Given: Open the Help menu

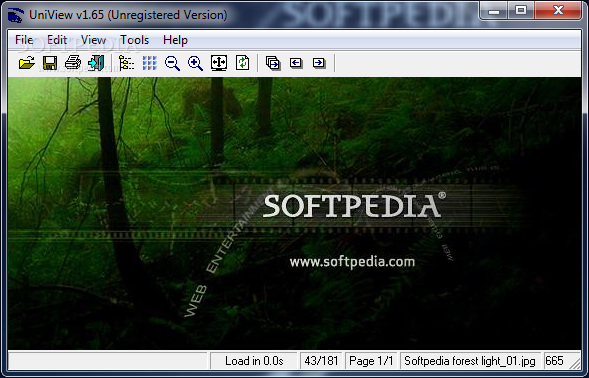Looking at the screenshot, I should [175, 40].
